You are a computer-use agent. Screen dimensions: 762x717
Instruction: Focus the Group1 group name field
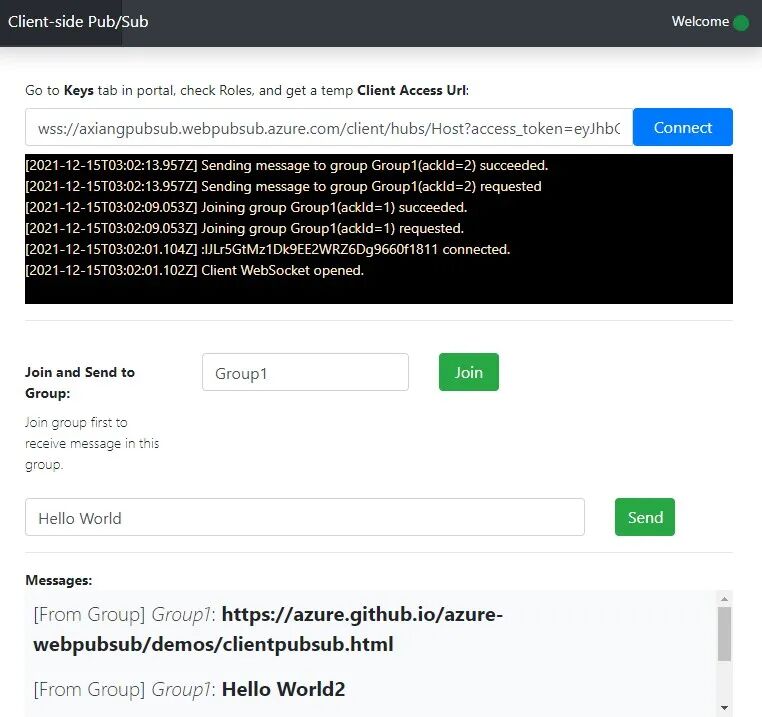point(305,372)
